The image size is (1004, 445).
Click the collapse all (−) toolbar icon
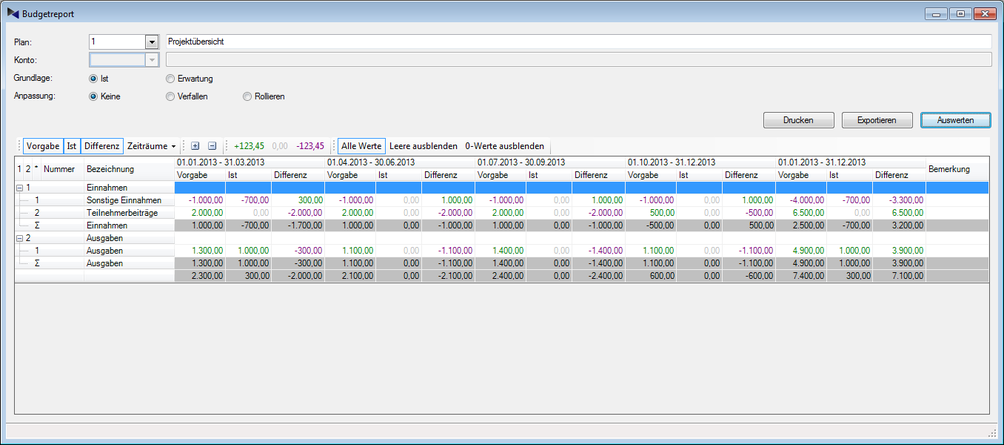(x=212, y=146)
